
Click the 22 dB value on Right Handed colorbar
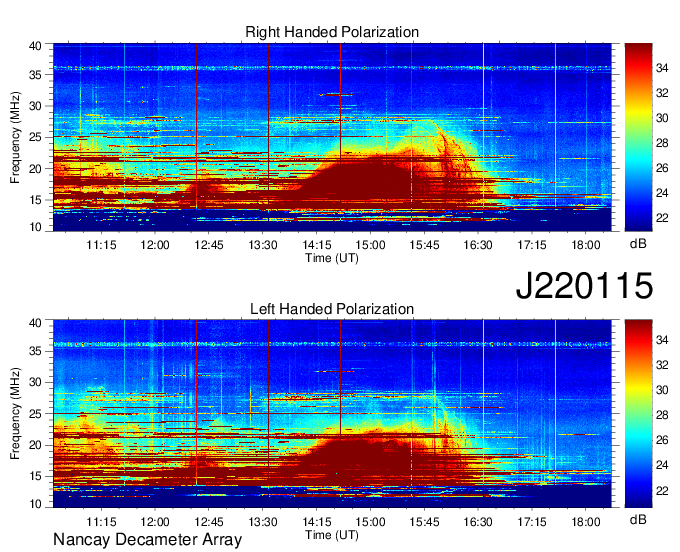click(x=662, y=218)
